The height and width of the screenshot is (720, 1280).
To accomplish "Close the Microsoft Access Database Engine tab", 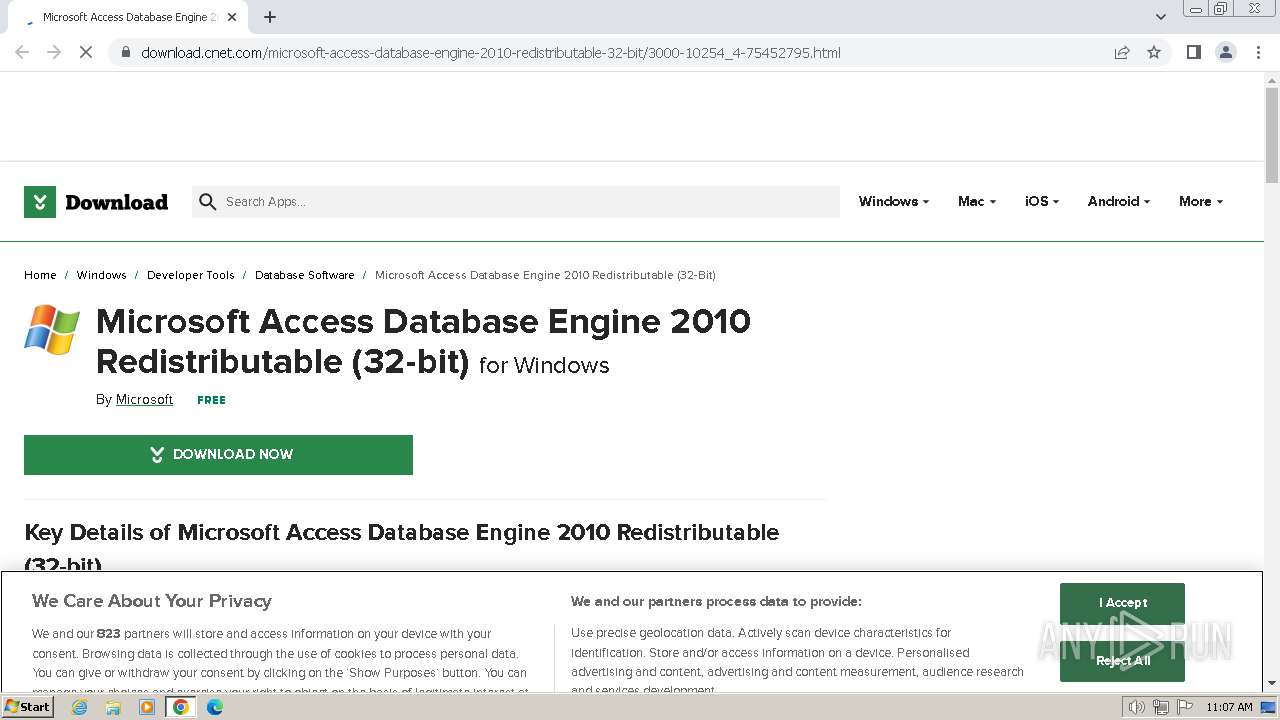I will coord(233,17).
